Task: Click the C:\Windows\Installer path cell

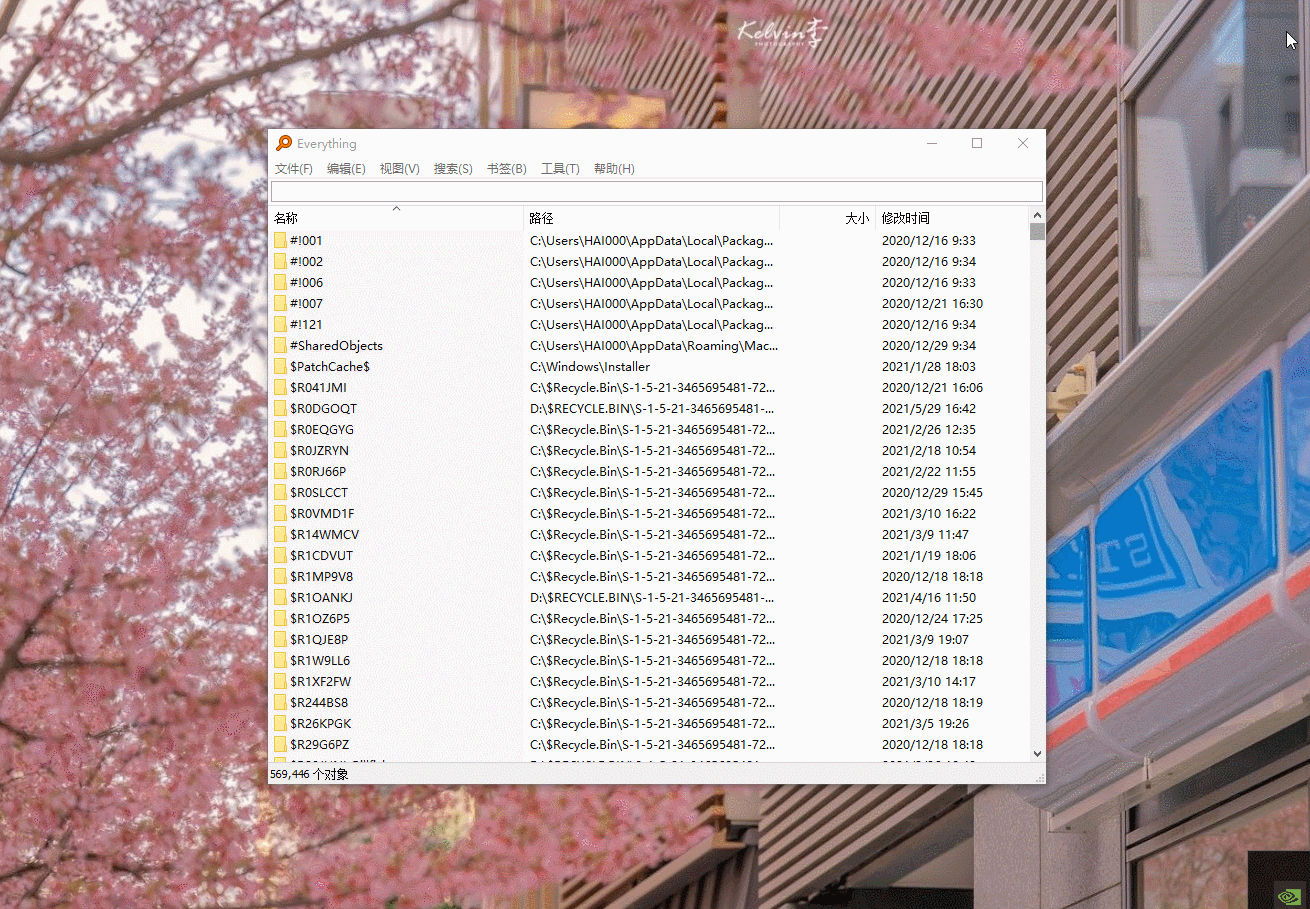Action: [590, 366]
